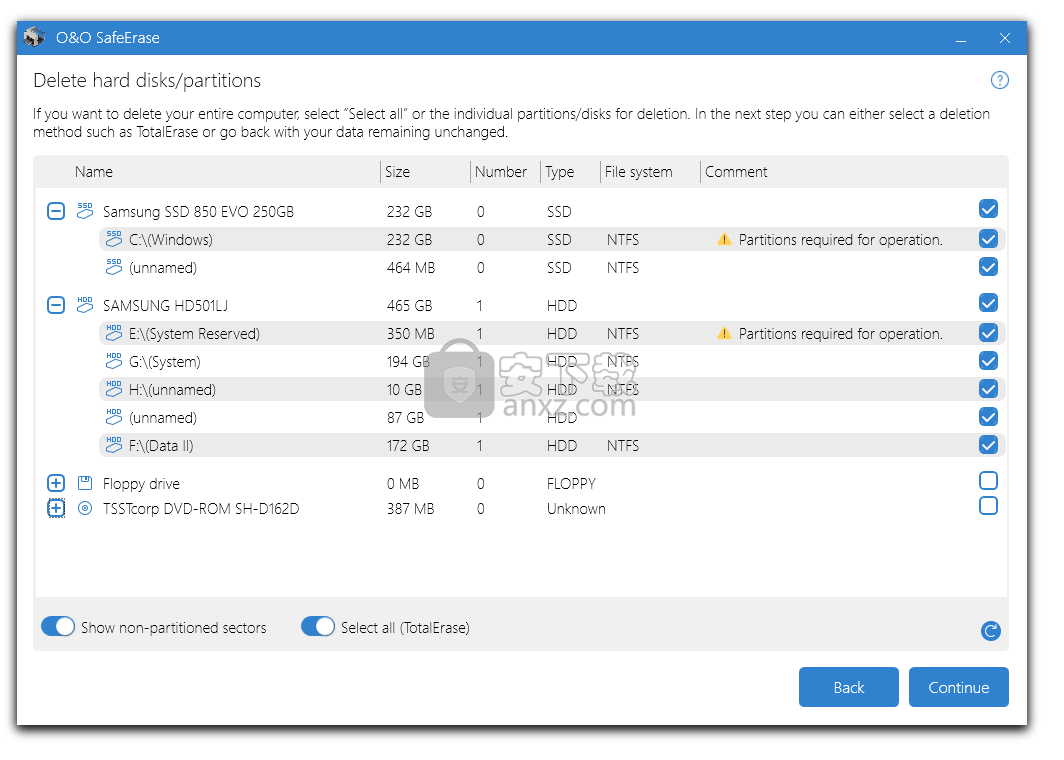Click the O&O SafeErase app logo
The height and width of the screenshot is (760, 1064).
[x=33, y=38]
